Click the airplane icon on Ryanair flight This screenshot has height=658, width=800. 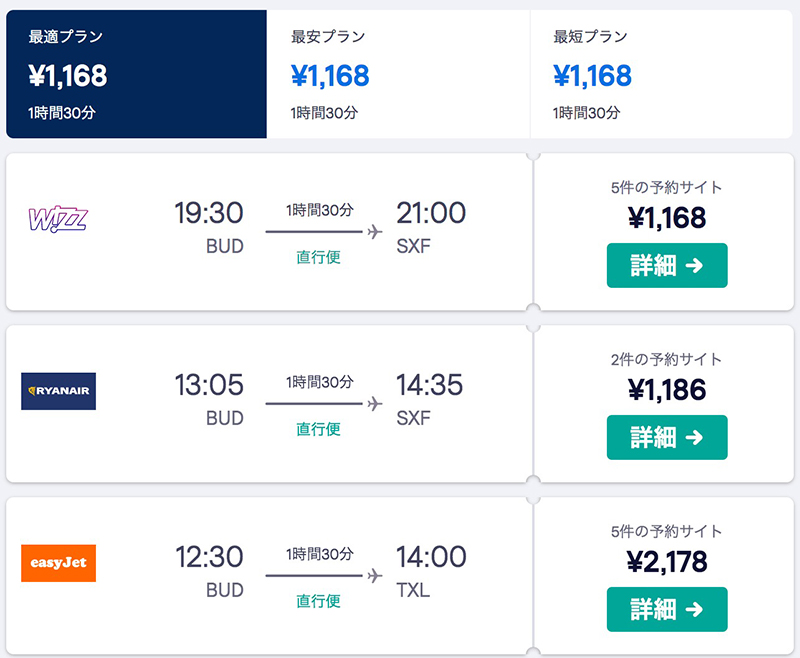click(x=375, y=404)
